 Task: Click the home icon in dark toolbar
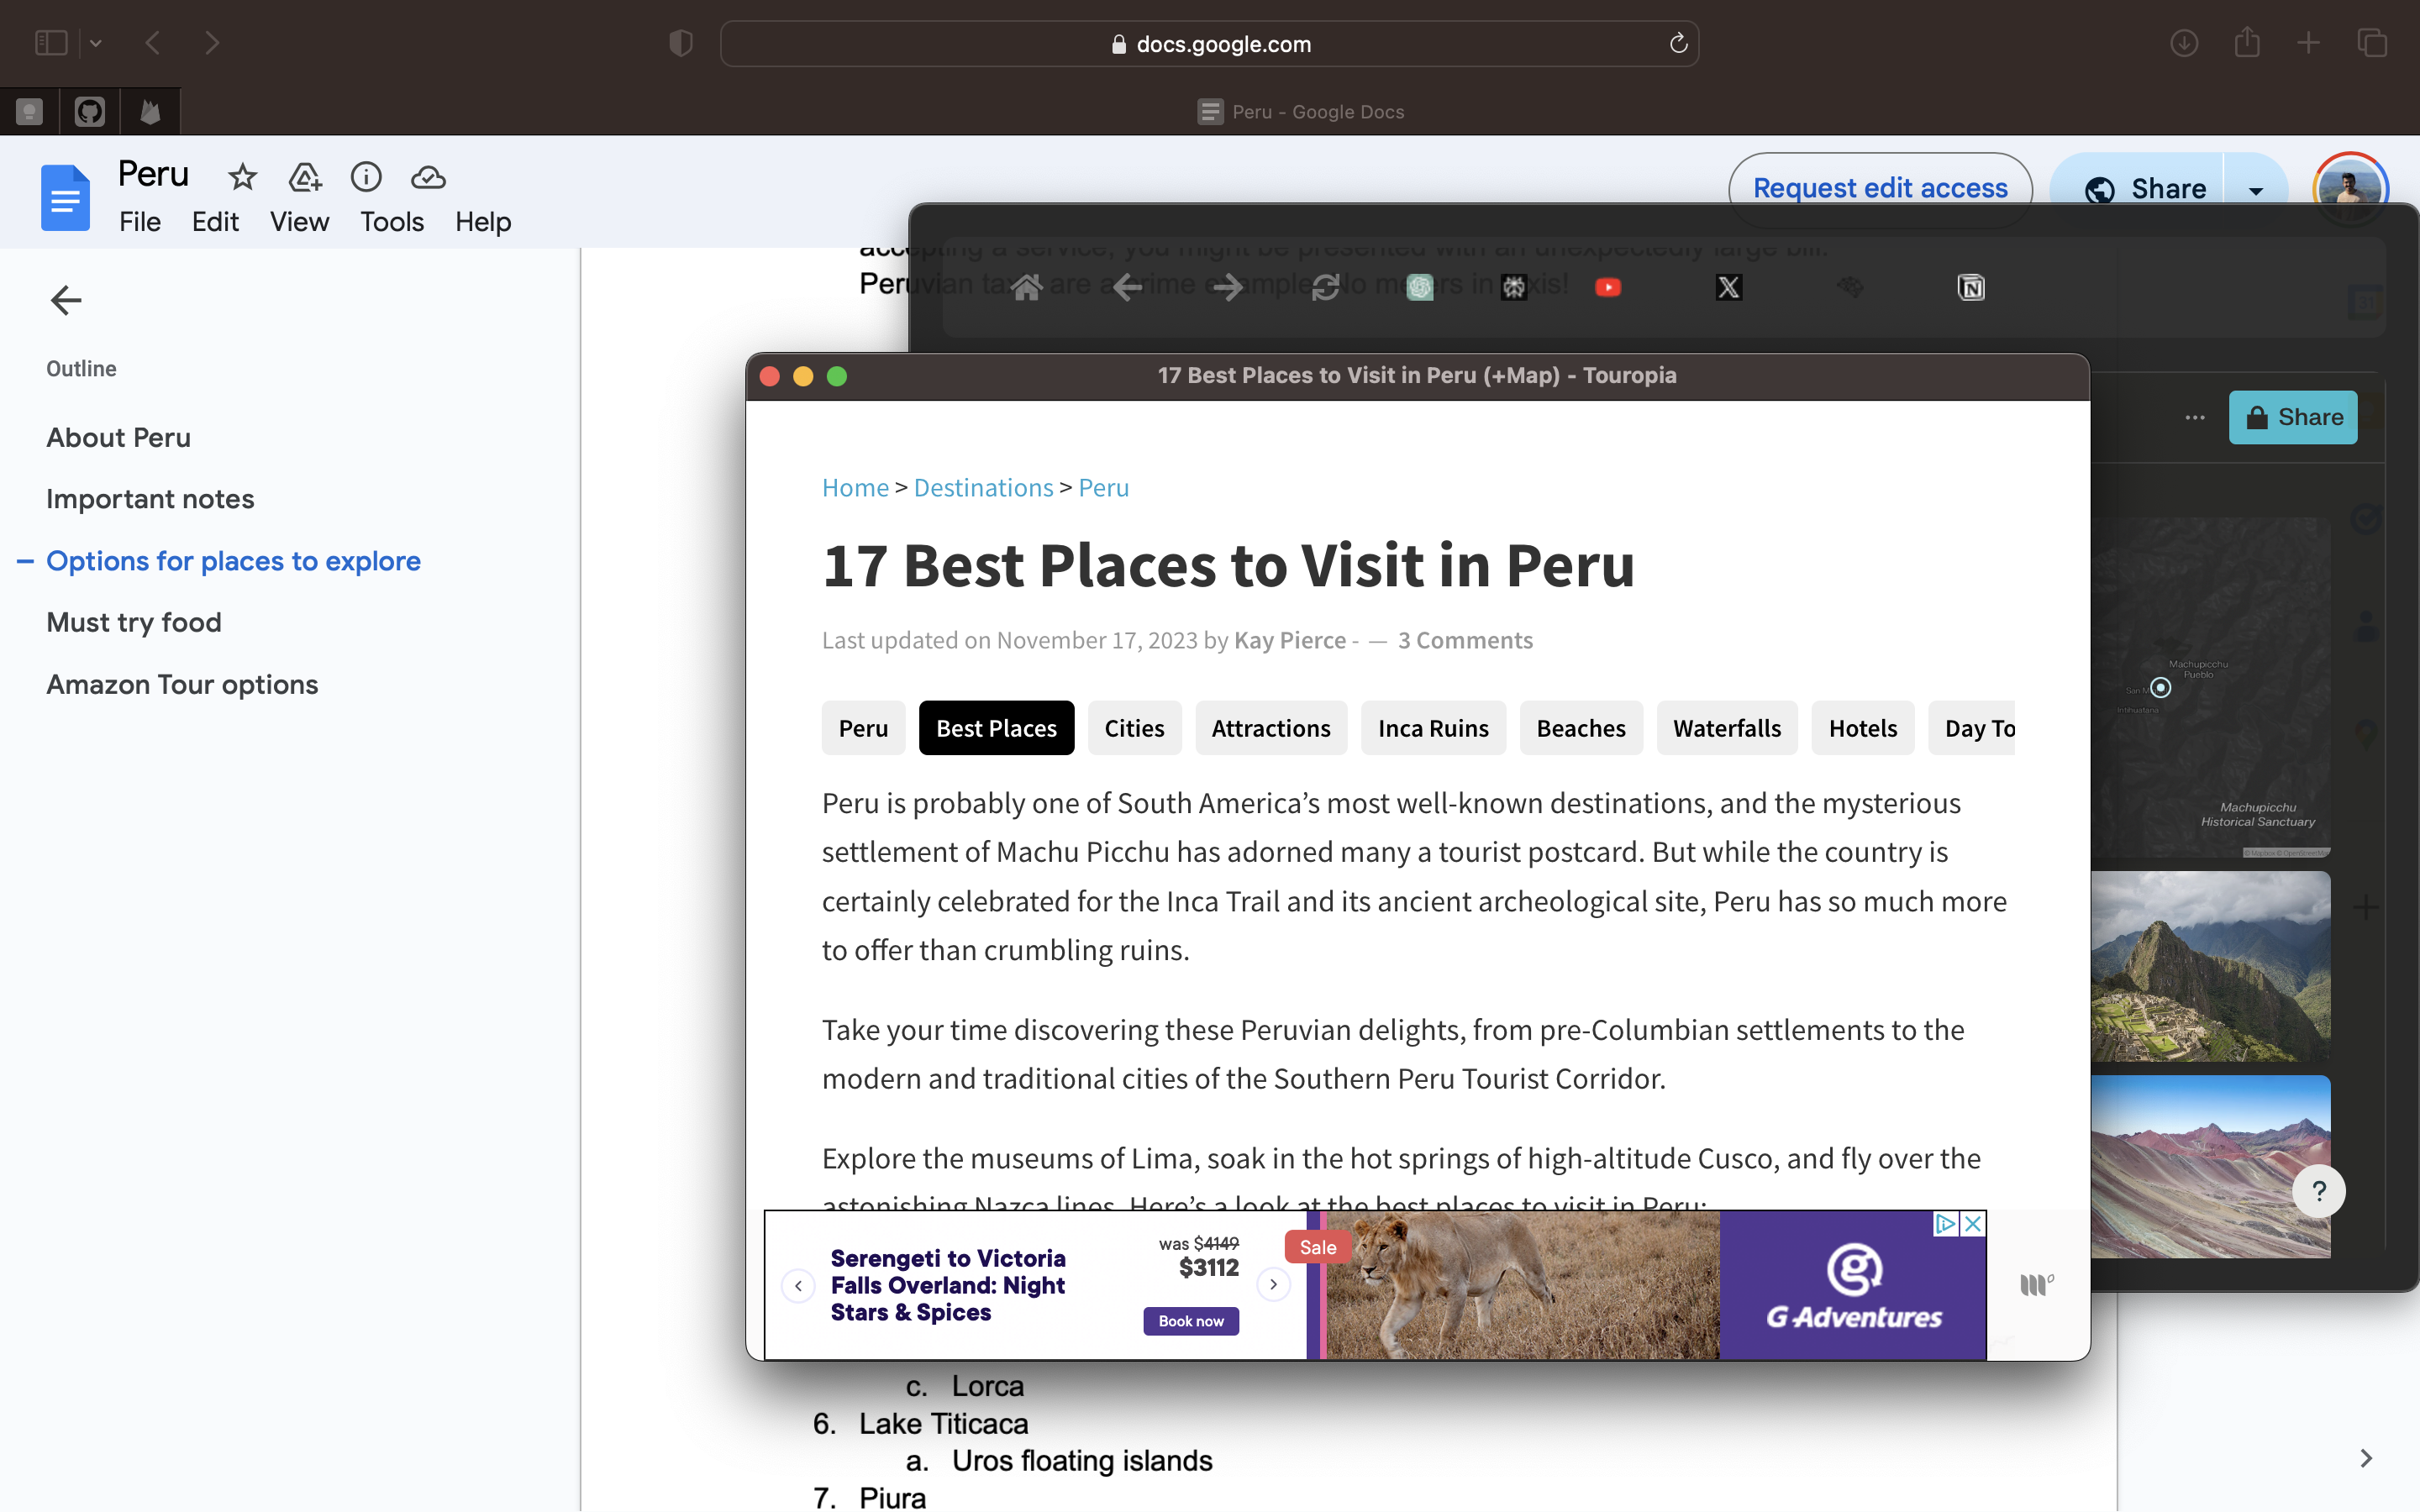[x=1026, y=288]
